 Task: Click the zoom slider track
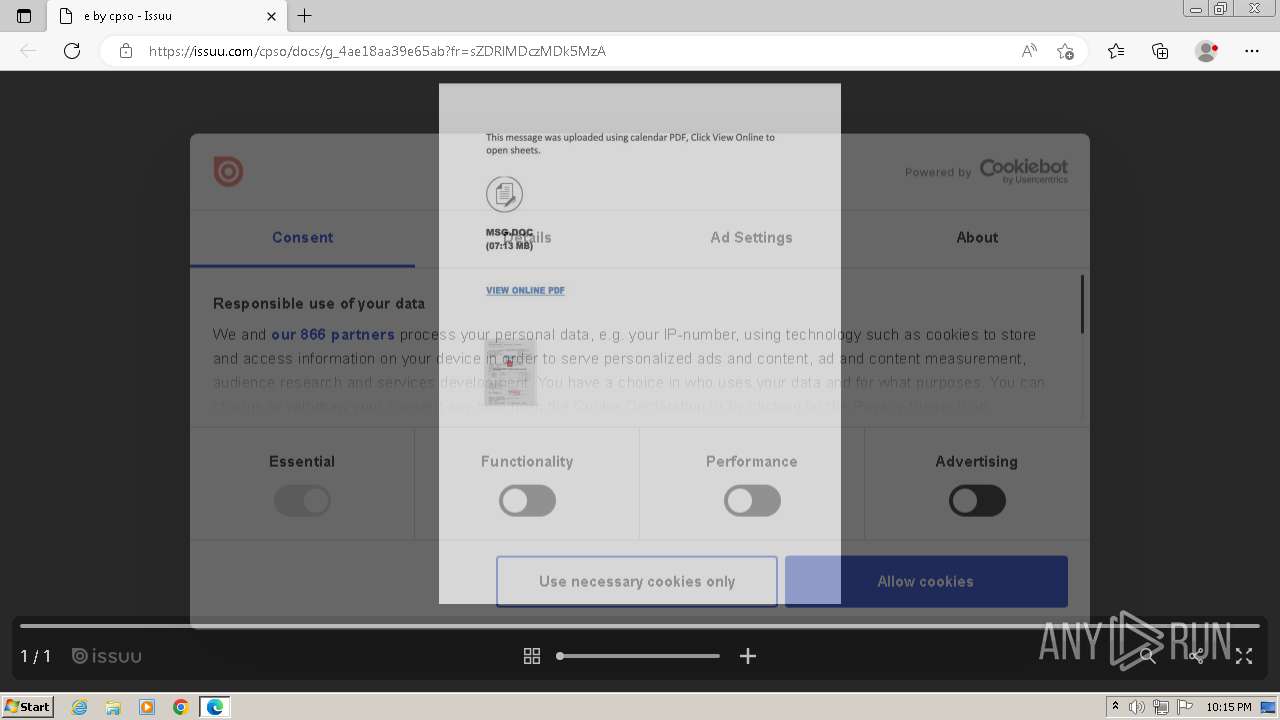638,656
